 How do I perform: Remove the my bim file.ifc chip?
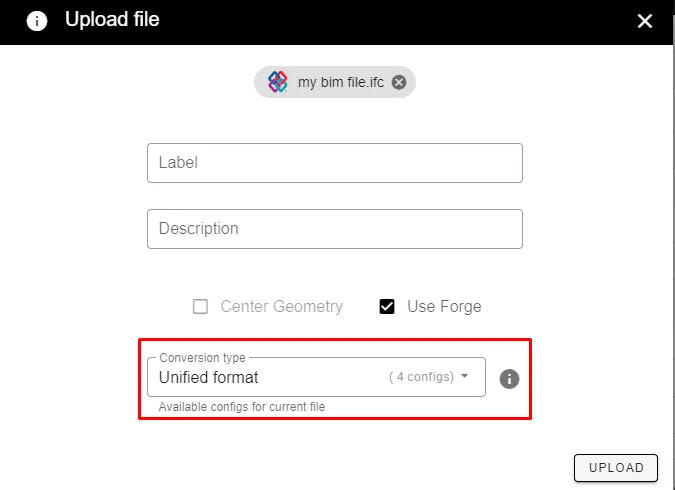point(399,82)
